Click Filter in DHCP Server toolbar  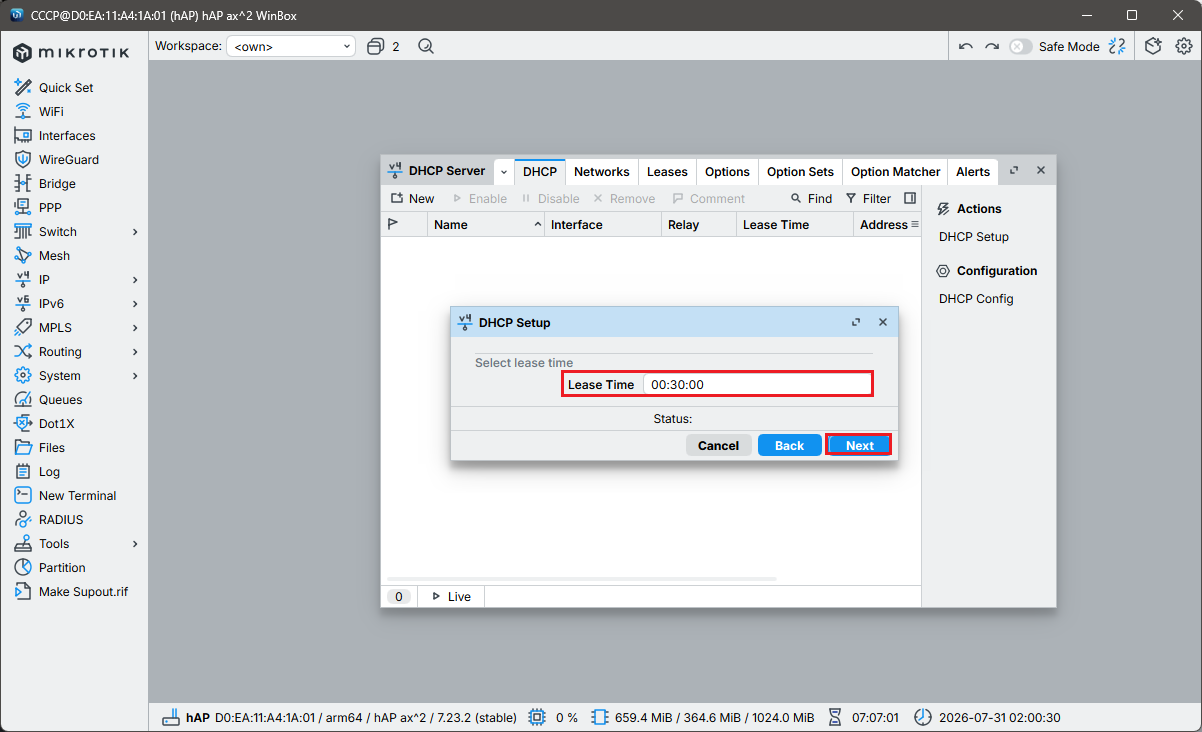(868, 198)
